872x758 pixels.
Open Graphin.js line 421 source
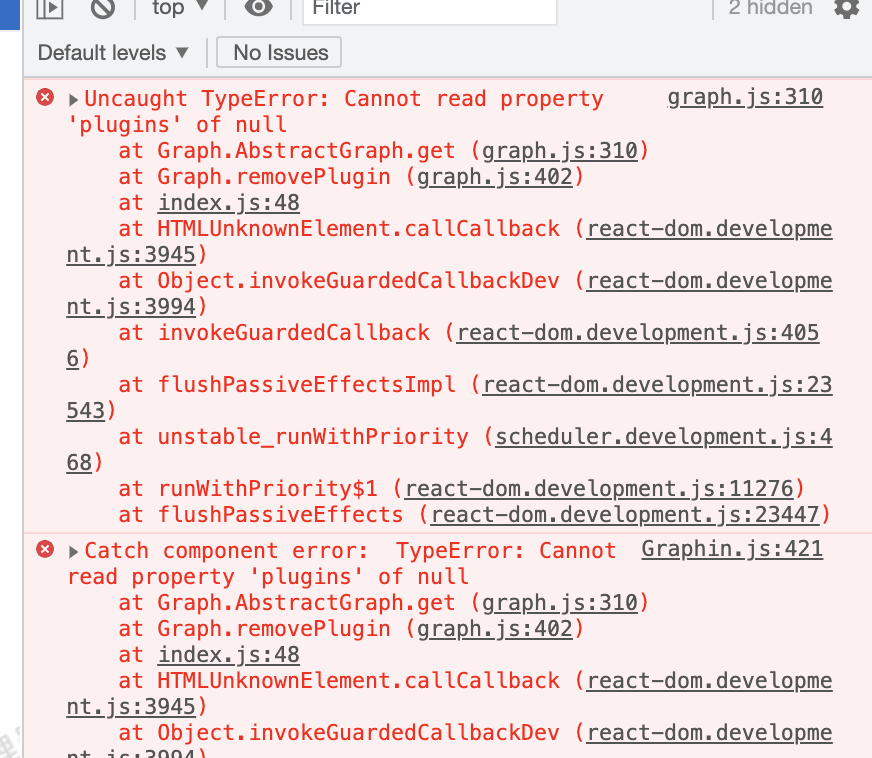(x=731, y=548)
